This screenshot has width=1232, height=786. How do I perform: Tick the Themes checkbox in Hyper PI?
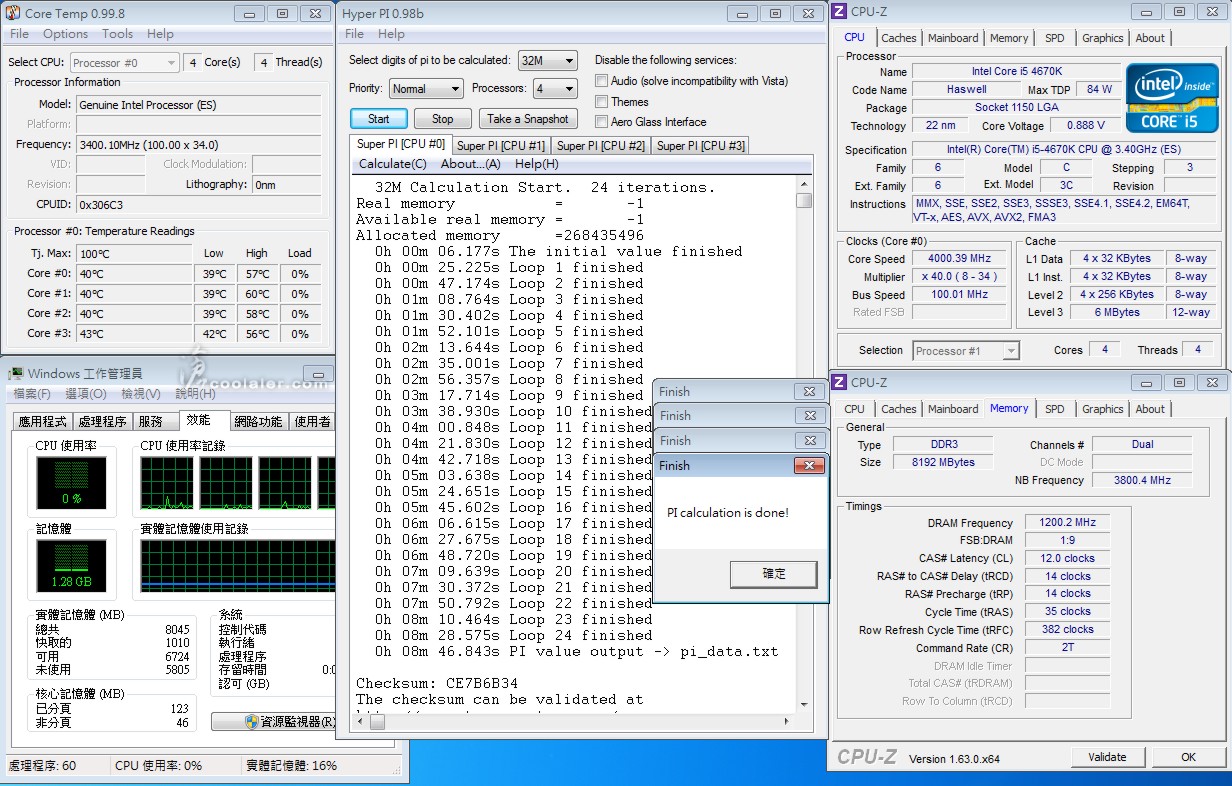(602, 102)
